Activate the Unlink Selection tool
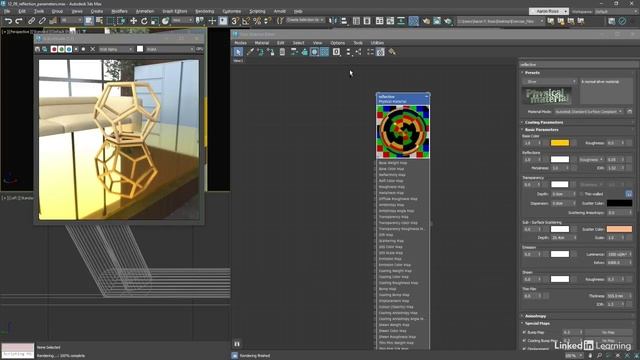This screenshot has width=640, height=360. [42, 21]
